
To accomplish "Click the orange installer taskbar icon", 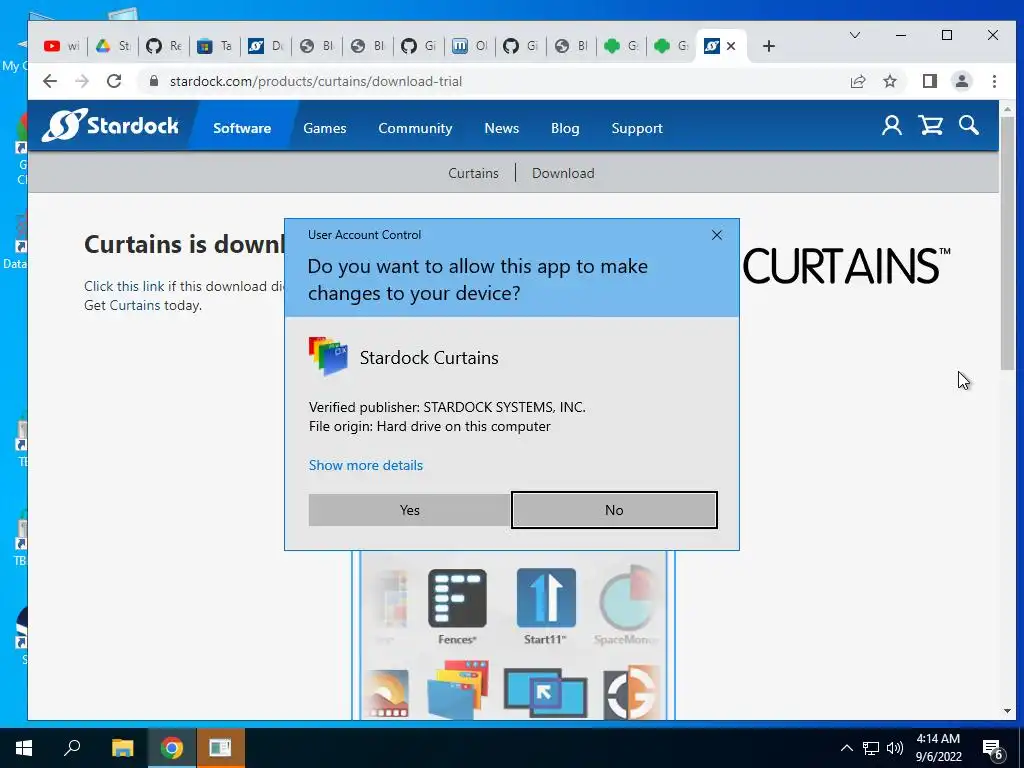I will pos(221,748).
